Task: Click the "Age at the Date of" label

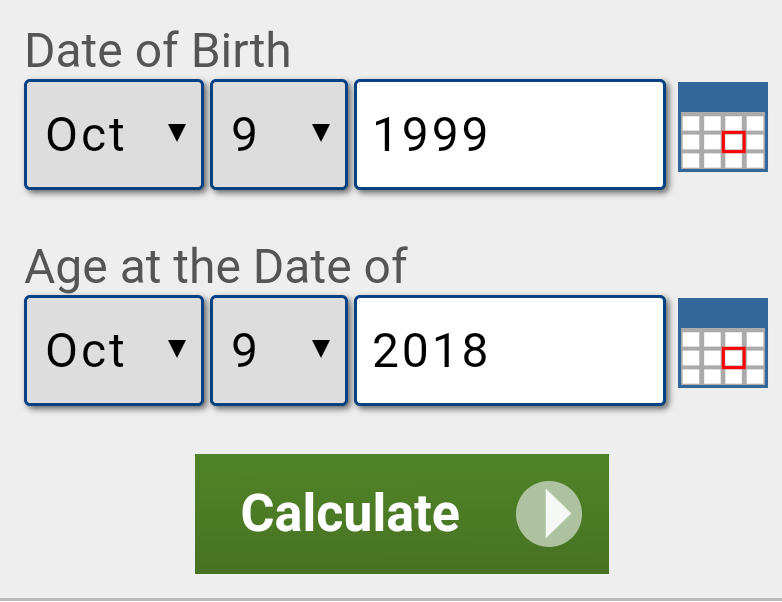Action: click(x=216, y=266)
